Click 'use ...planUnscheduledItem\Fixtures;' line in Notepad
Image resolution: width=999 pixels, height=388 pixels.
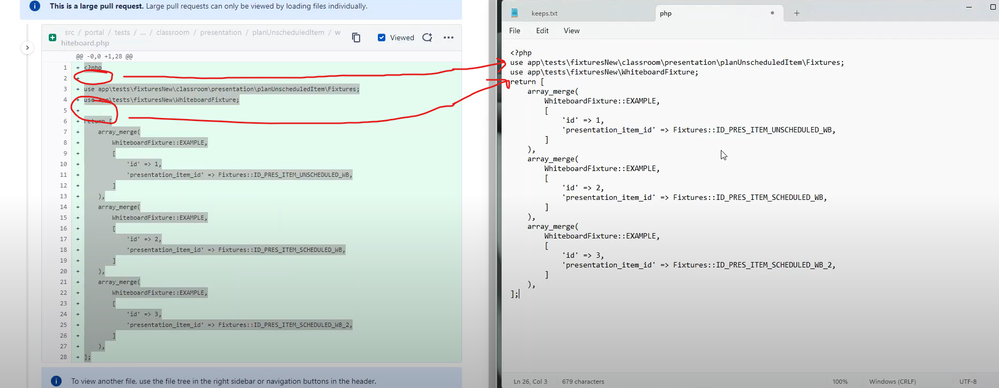(x=677, y=62)
